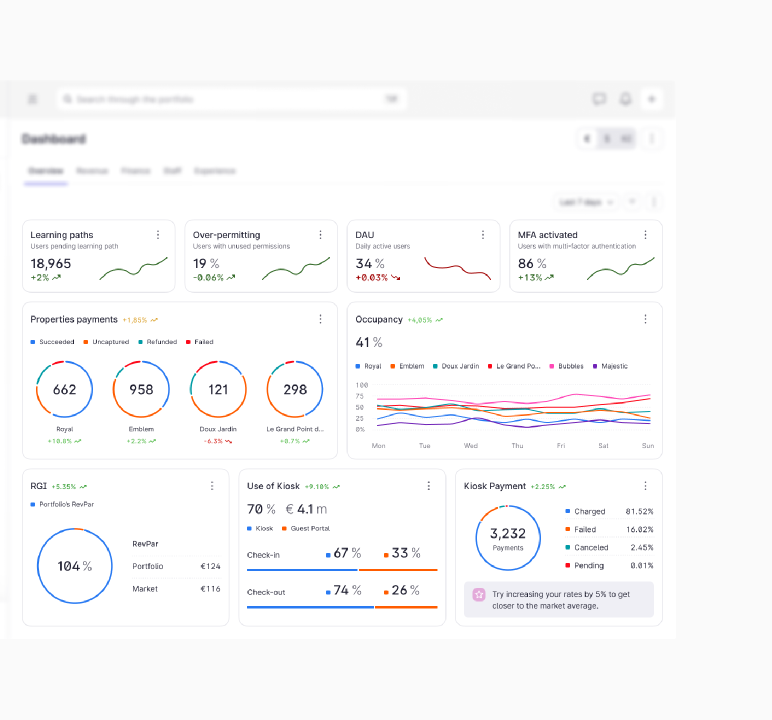This screenshot has height=720, width=772.
Task: Toggle the Failed legend in Properties payments
Action: click(199, 342)
